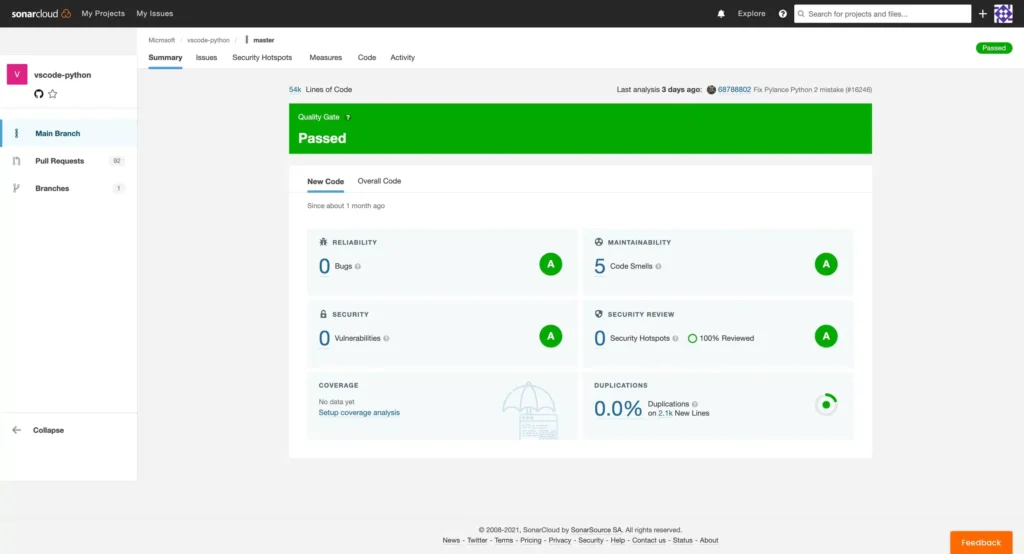The width and height of the screenshot is (1024, 554).
Task: Click the Vulnerabilities info icon
Action: [x=387, y=338]
